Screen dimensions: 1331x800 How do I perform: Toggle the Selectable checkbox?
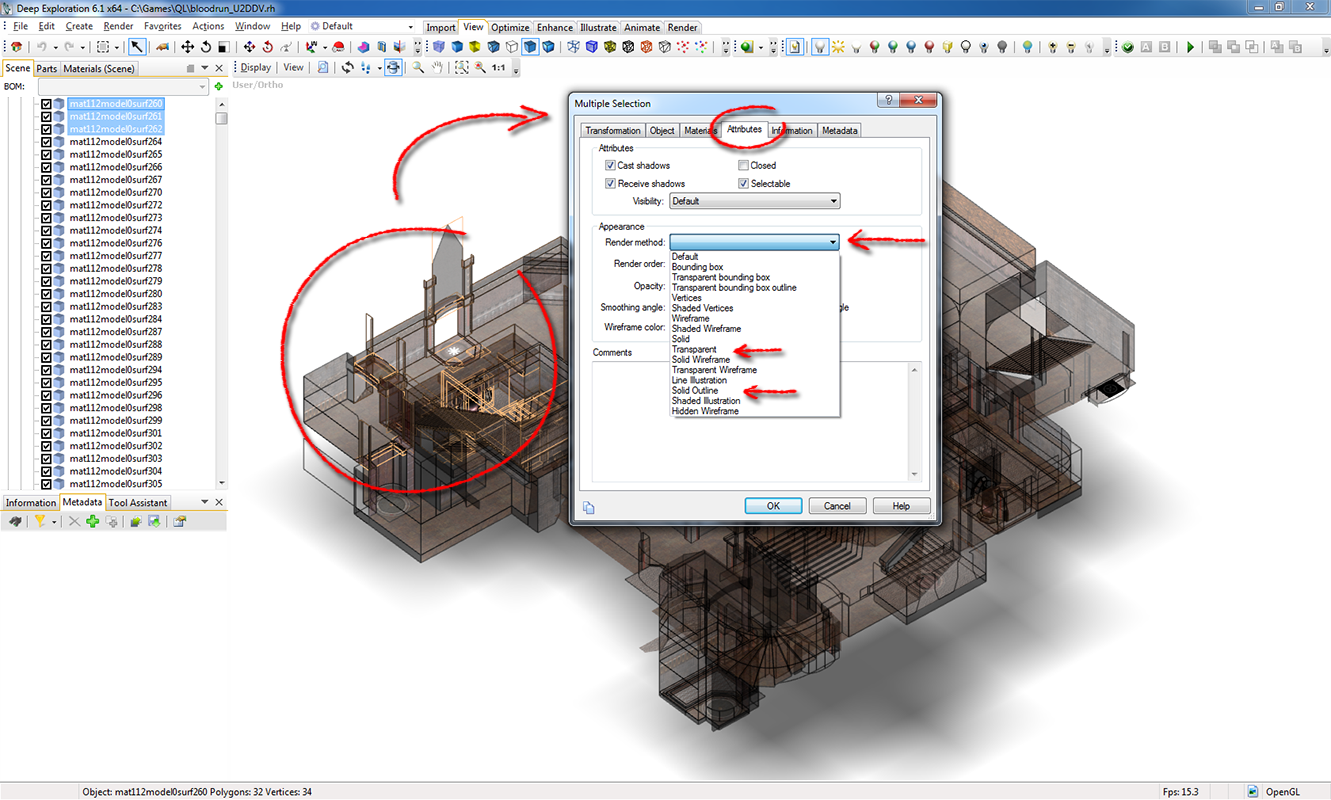743,184
